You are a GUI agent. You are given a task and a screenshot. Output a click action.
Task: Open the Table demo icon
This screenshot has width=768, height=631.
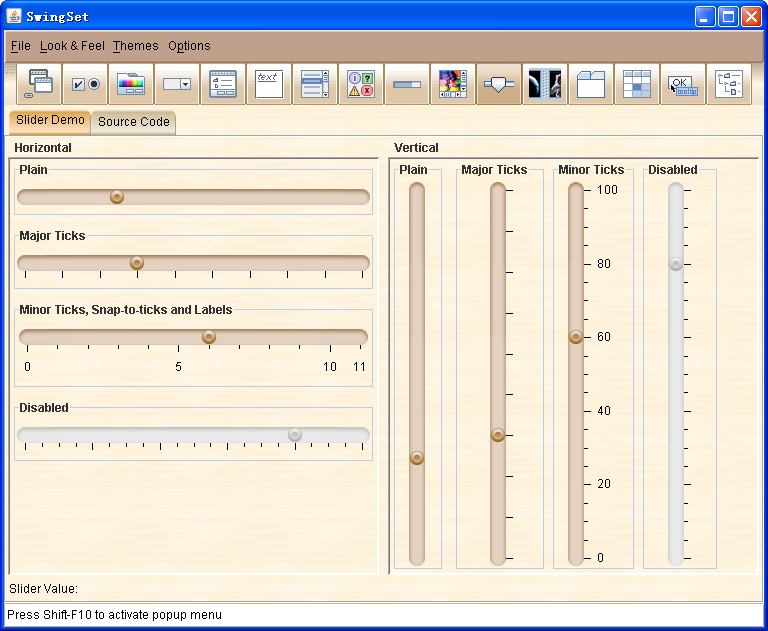637,84
